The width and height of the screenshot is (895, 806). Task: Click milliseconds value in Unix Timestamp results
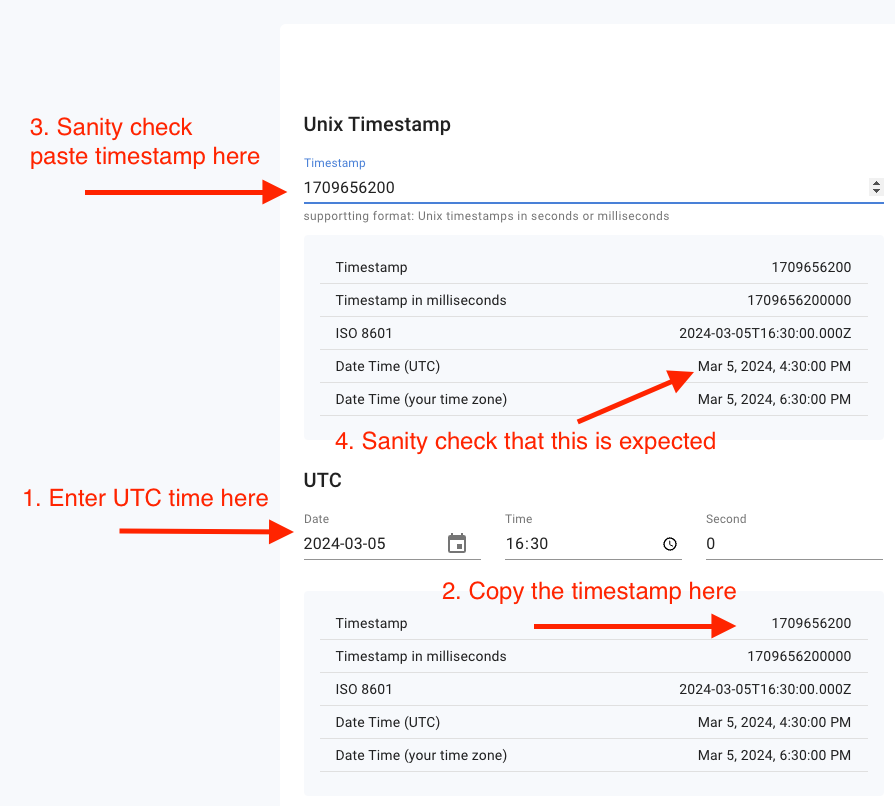click(x=799, y=300)
